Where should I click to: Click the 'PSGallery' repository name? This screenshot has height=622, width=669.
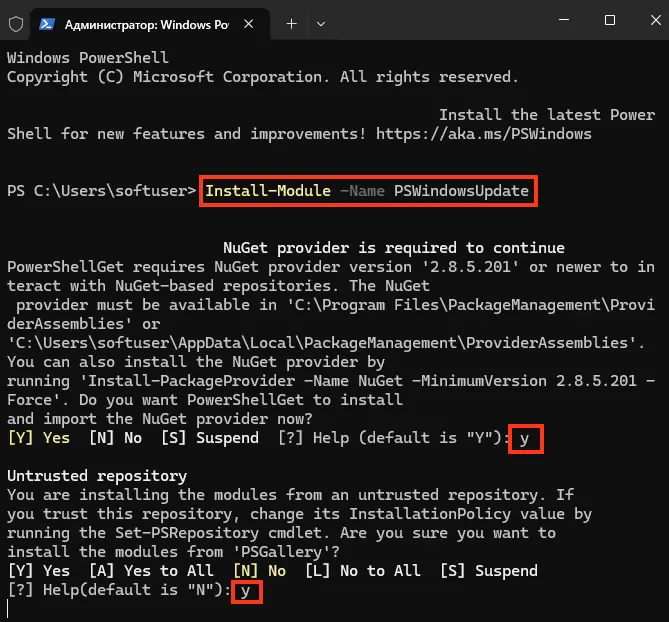click(x=282, y=552)
